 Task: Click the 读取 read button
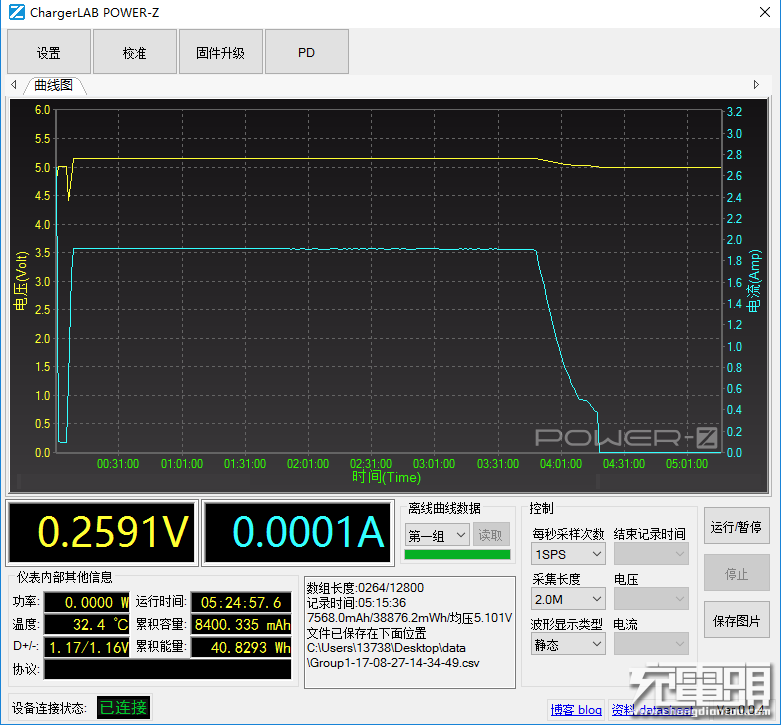tap(491, 535)
